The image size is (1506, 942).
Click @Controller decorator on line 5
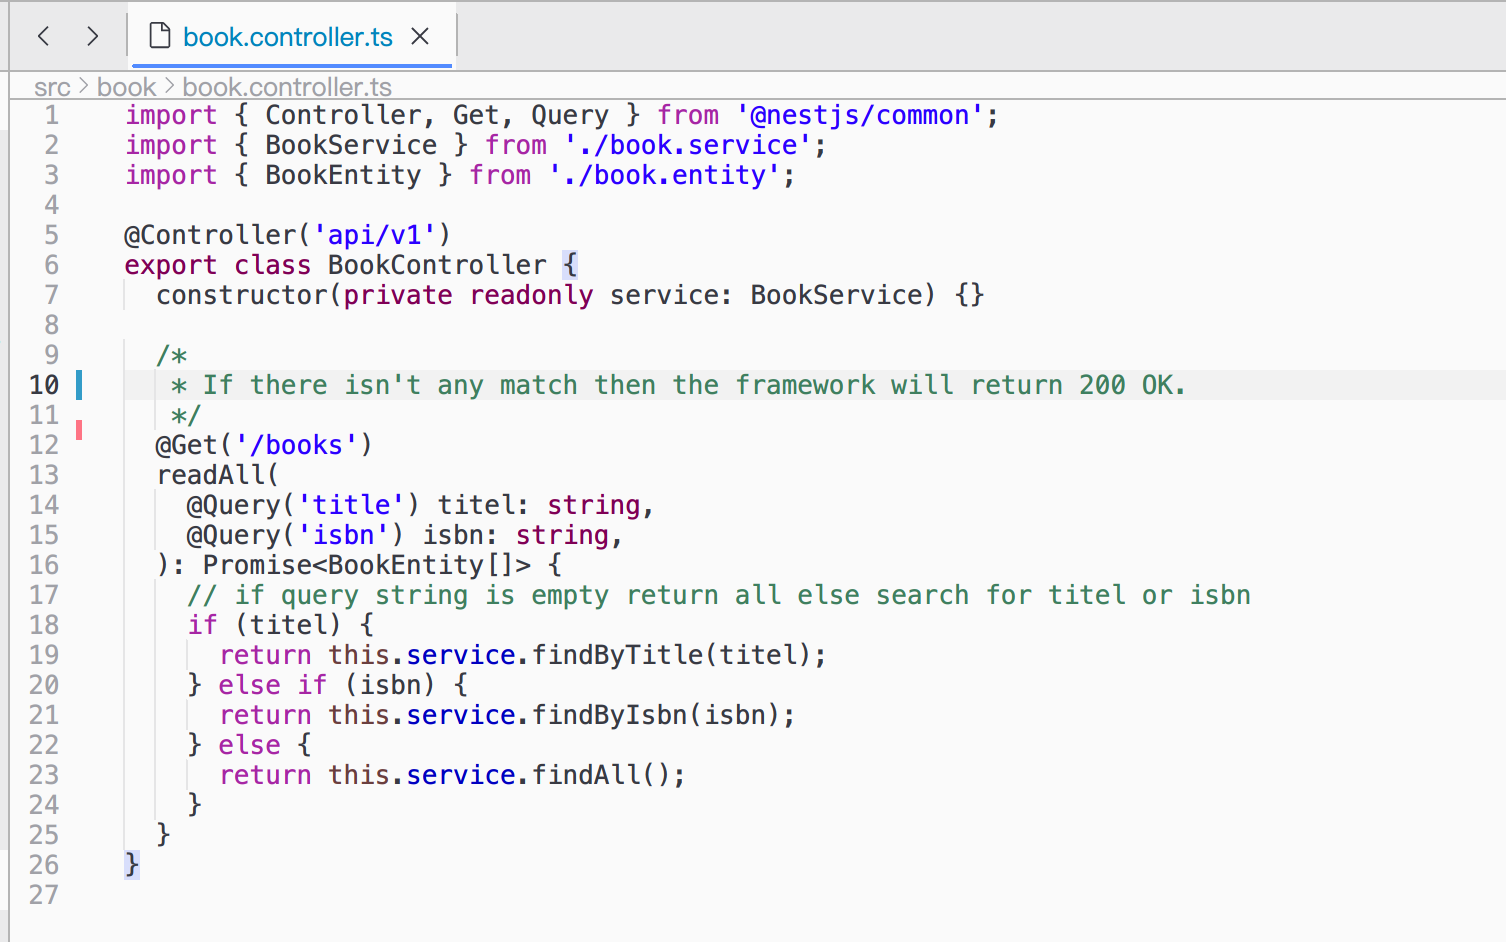click(x=211, y=235)
